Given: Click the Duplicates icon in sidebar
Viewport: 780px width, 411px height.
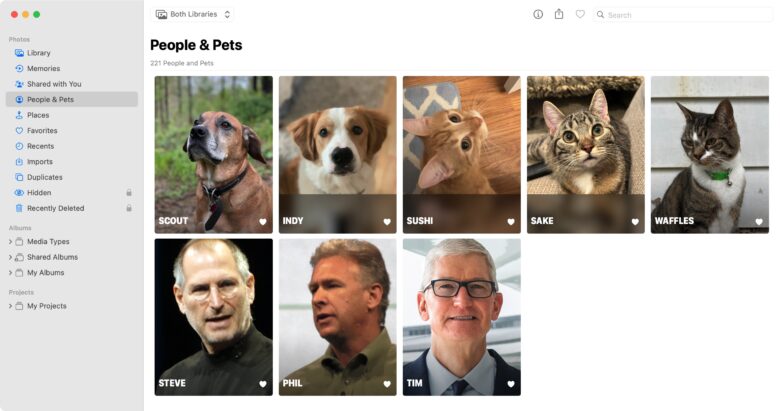Looking at the screenshot, I should tap(19, 177).
